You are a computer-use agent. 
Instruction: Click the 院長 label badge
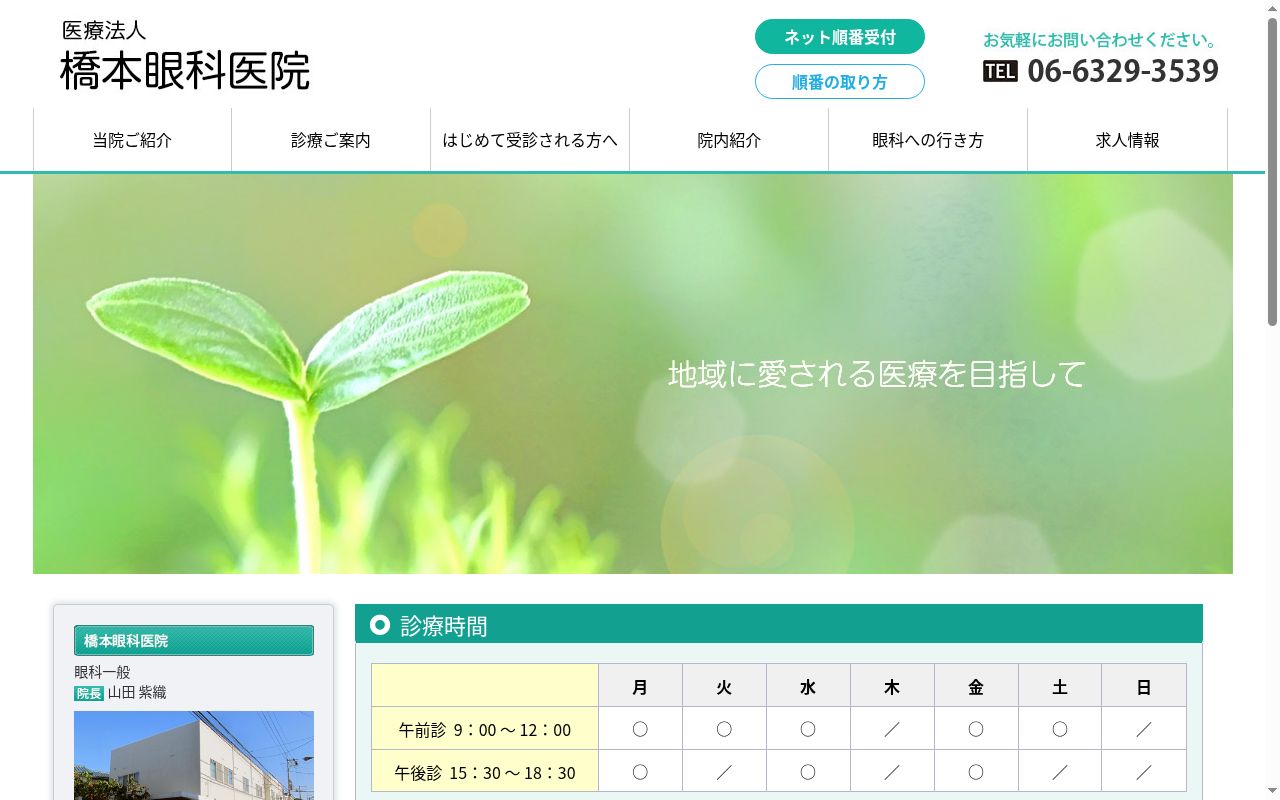[89, 693]
